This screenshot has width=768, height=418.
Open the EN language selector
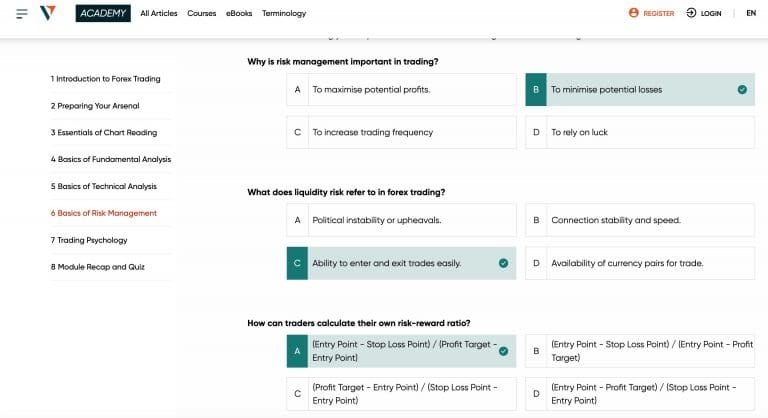pos(751,13)
